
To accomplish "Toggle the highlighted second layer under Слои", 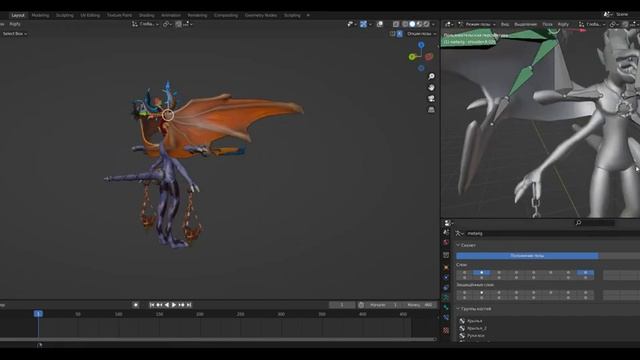I will 481,272.
